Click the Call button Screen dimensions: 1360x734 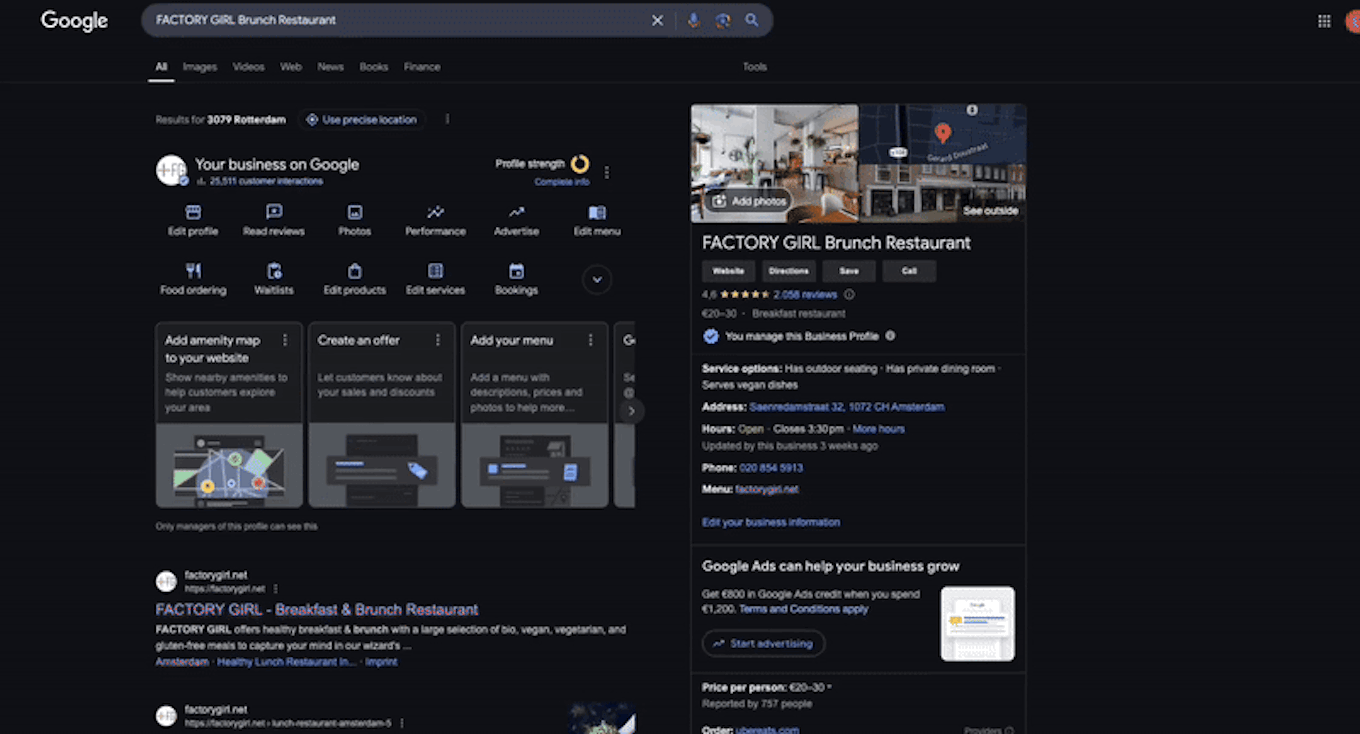pyautogui.click(x=909, y=271)
